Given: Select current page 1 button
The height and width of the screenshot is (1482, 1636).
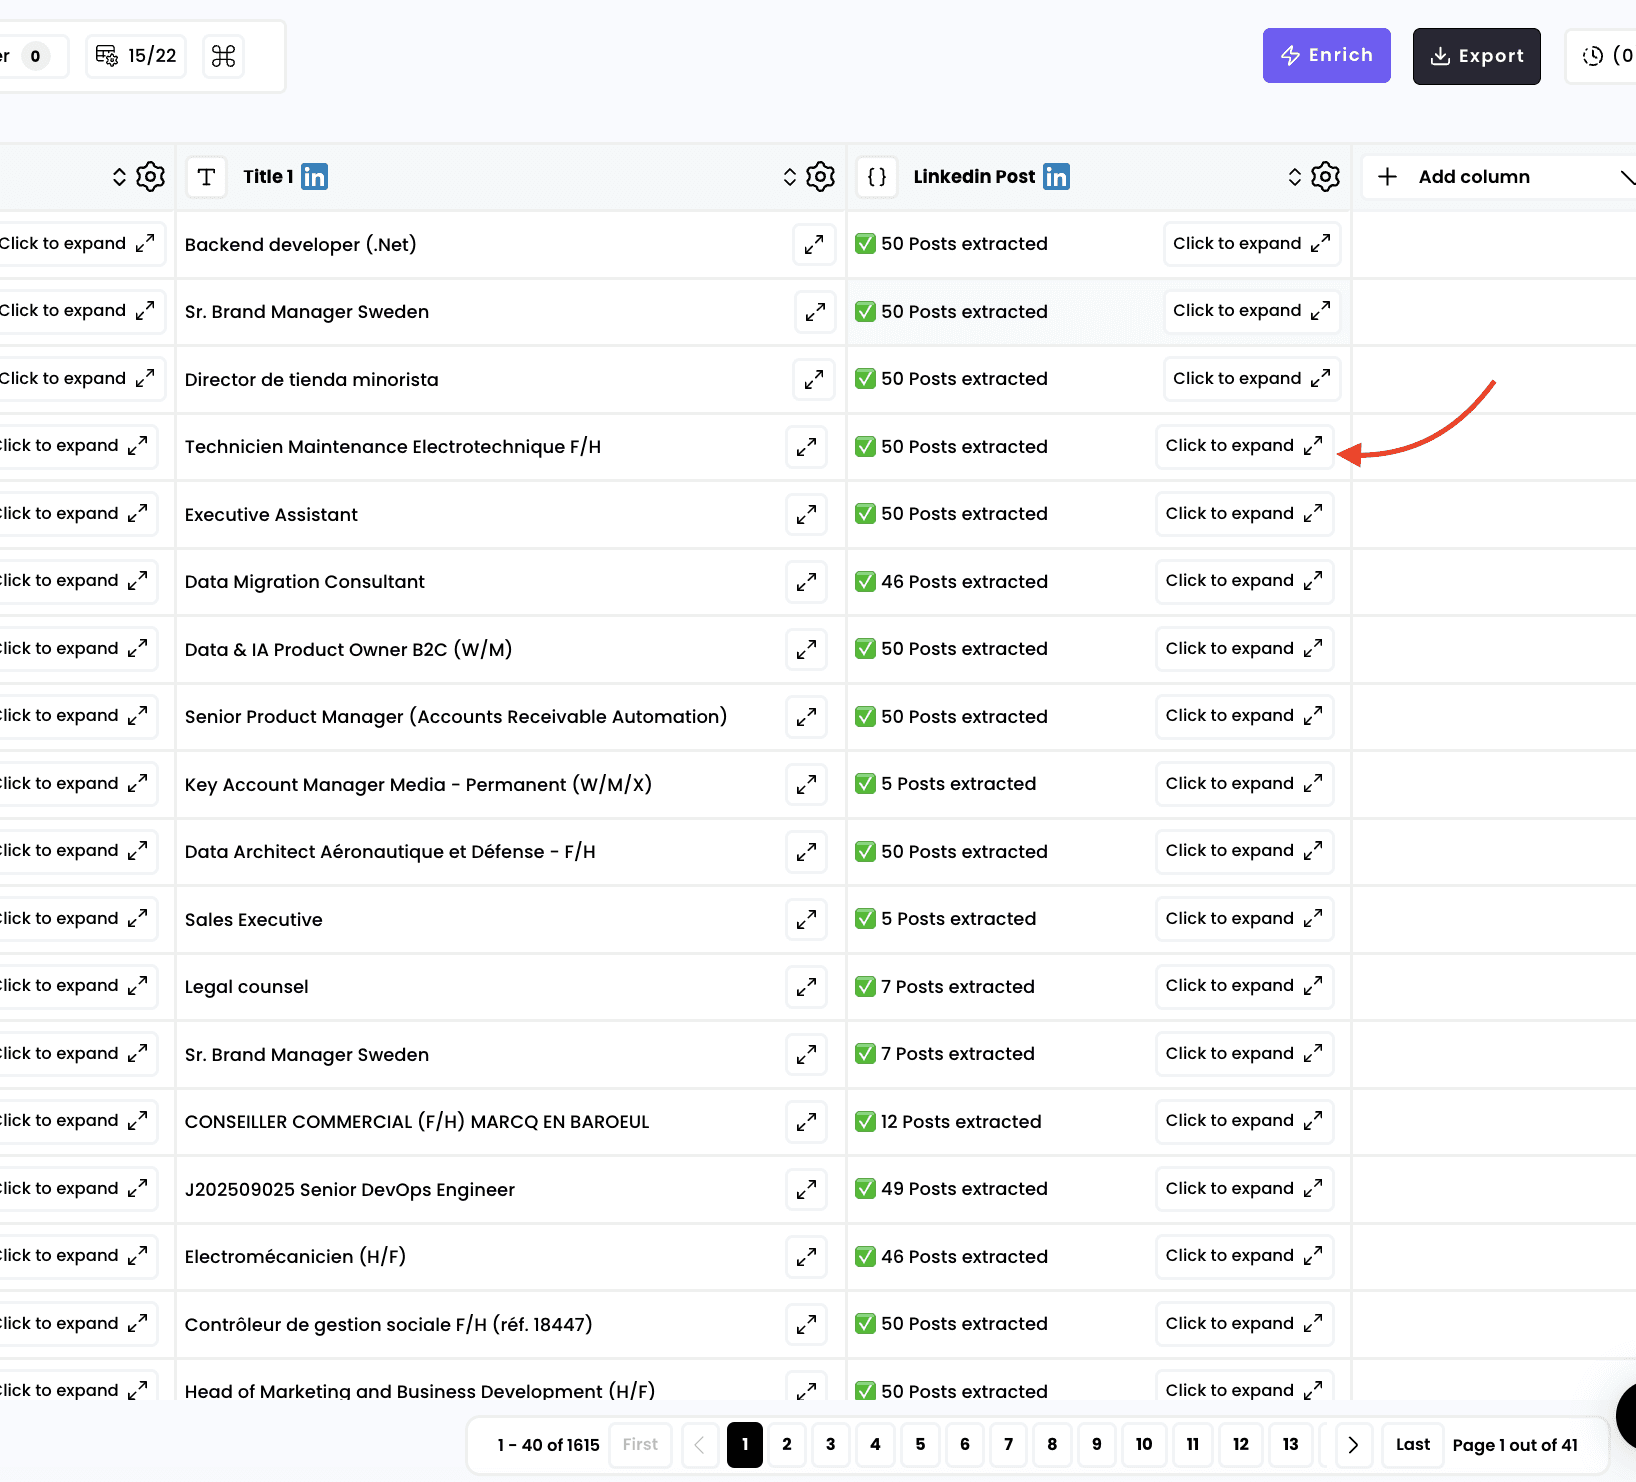Looking at the screenshot, I should [745, 1445].
